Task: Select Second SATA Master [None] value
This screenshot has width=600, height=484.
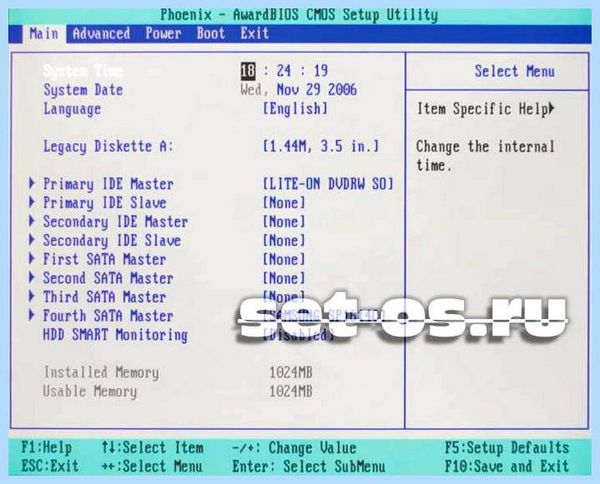Action: click(x=284, y=278)
